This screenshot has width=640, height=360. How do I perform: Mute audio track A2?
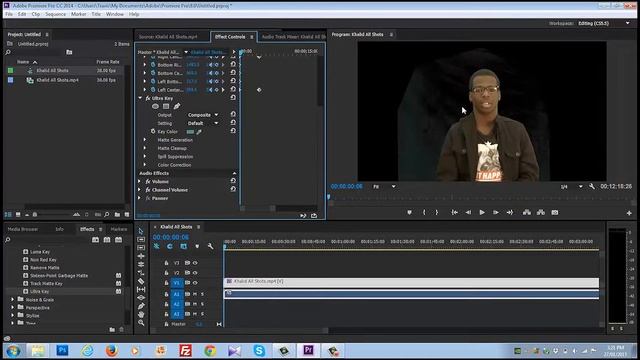195,304
